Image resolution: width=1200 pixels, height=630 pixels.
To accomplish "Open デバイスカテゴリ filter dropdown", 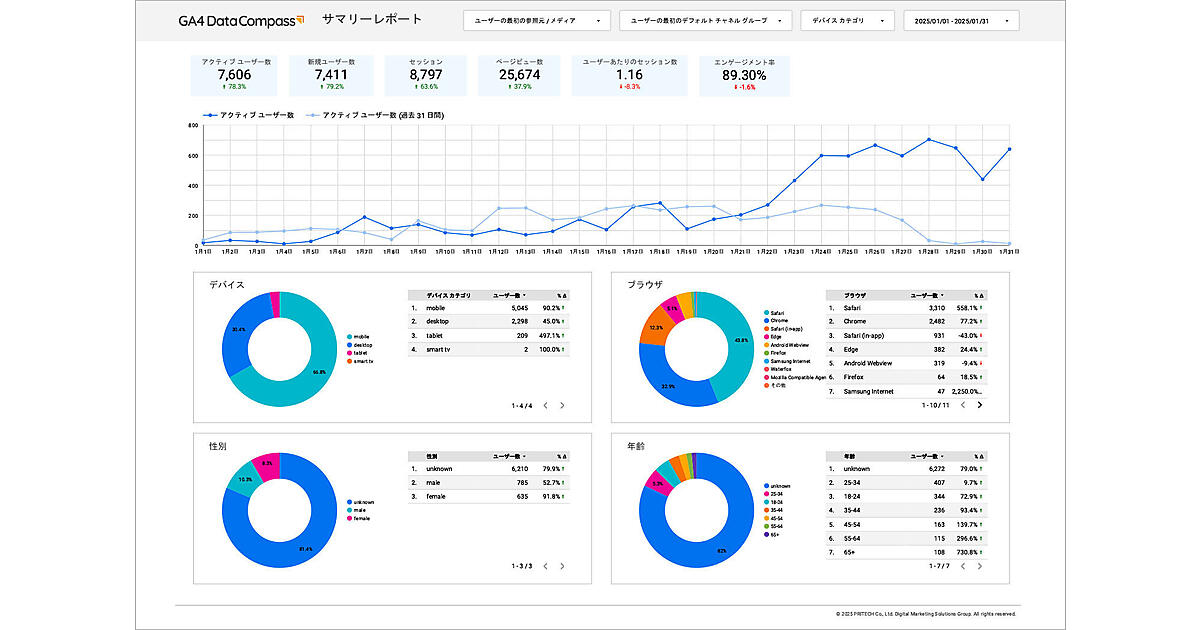I will 847,20.
